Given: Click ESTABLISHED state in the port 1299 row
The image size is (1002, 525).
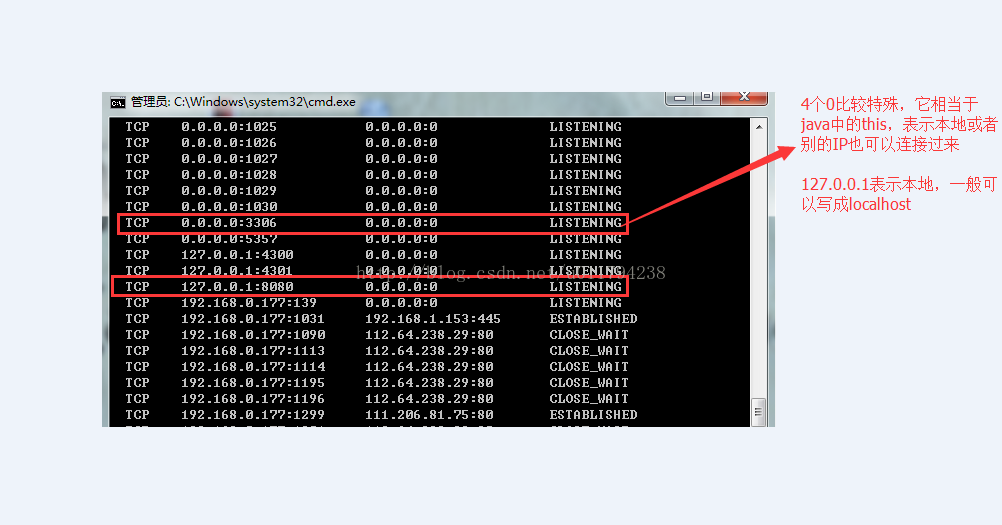Looking at the screenshot, I should (x=593, y=414).
